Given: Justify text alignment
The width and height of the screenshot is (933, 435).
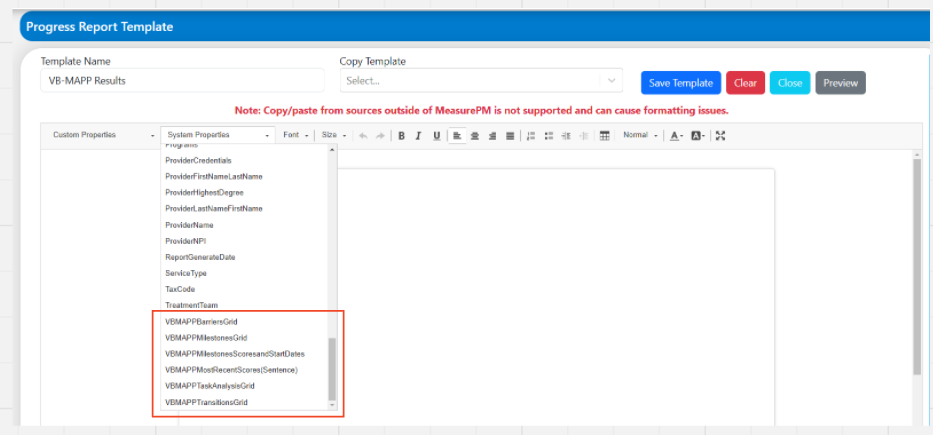Looking at the screenshot, I should [510, 136].
